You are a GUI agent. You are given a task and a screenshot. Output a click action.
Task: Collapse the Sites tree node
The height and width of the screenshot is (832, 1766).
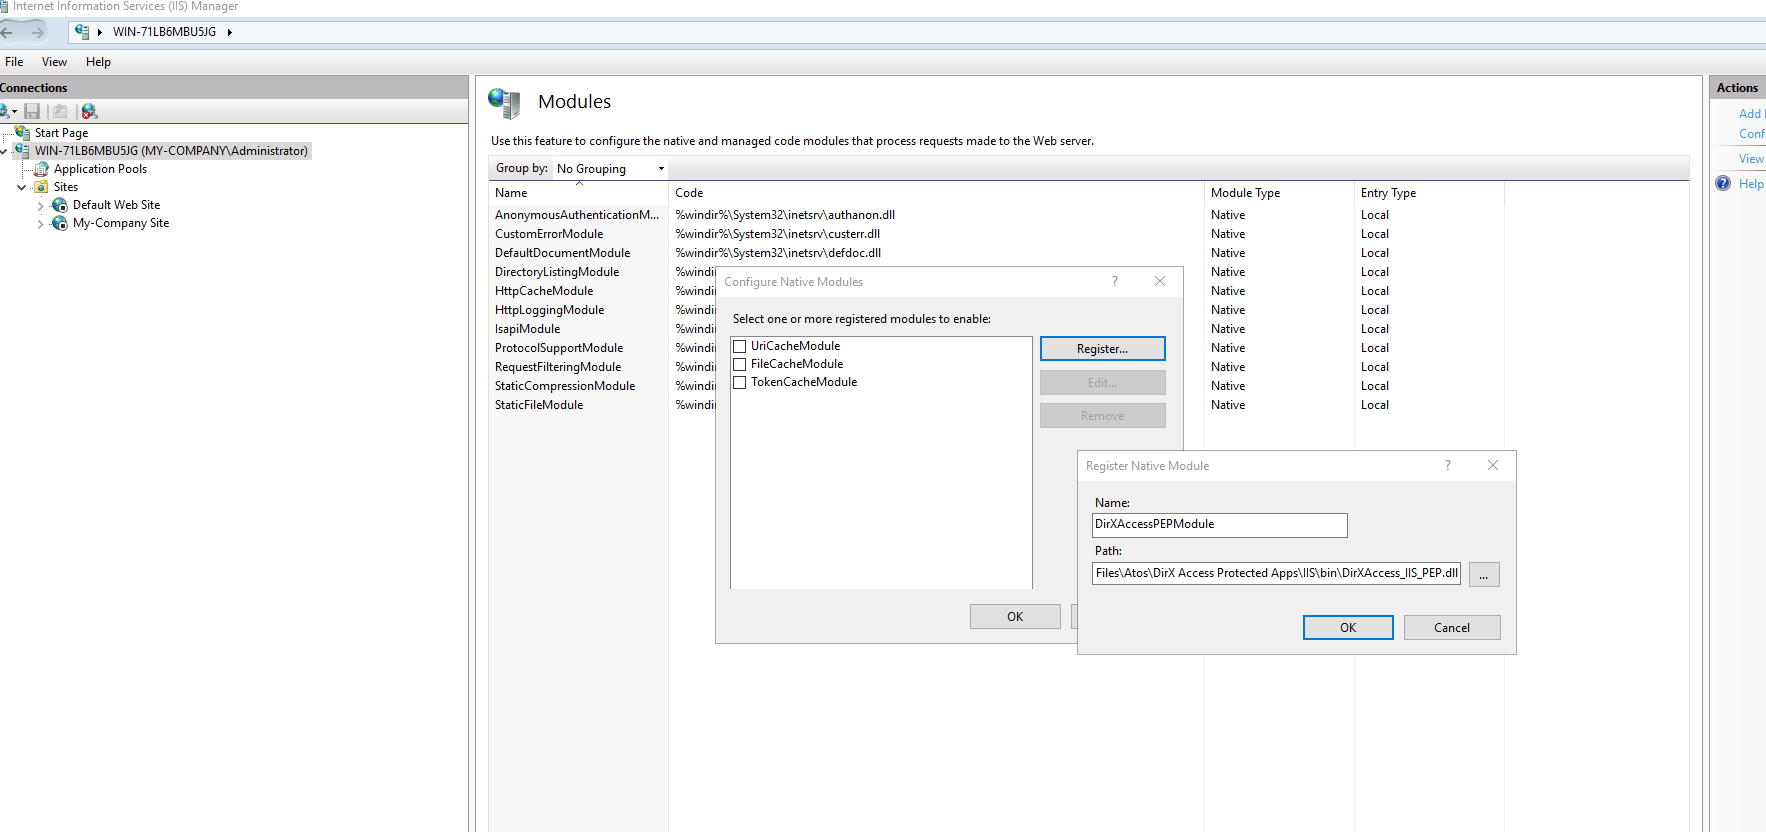[22, 187]
